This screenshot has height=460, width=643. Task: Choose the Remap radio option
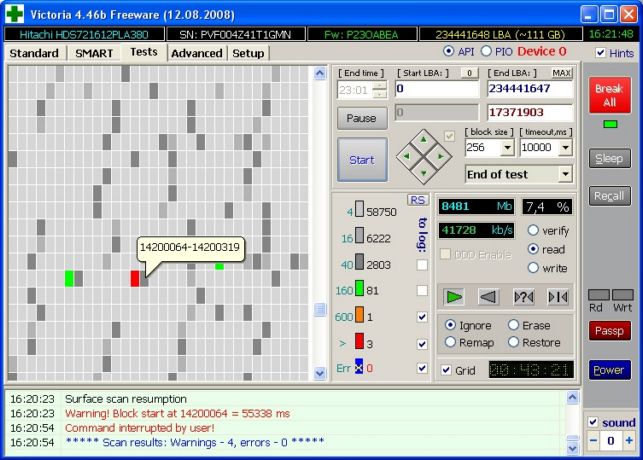tap(450, 342)
